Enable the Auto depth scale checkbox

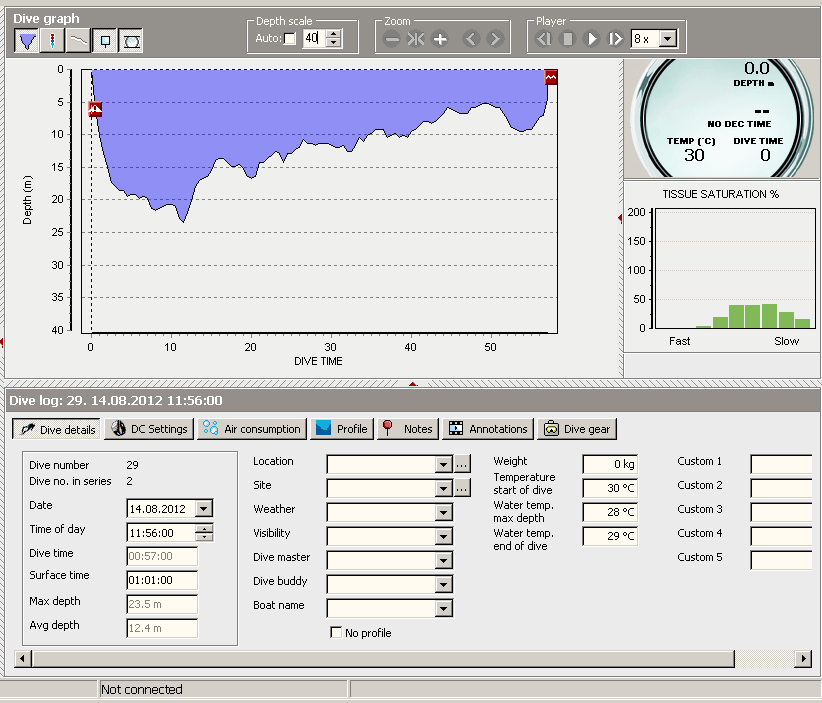(289, 38)
